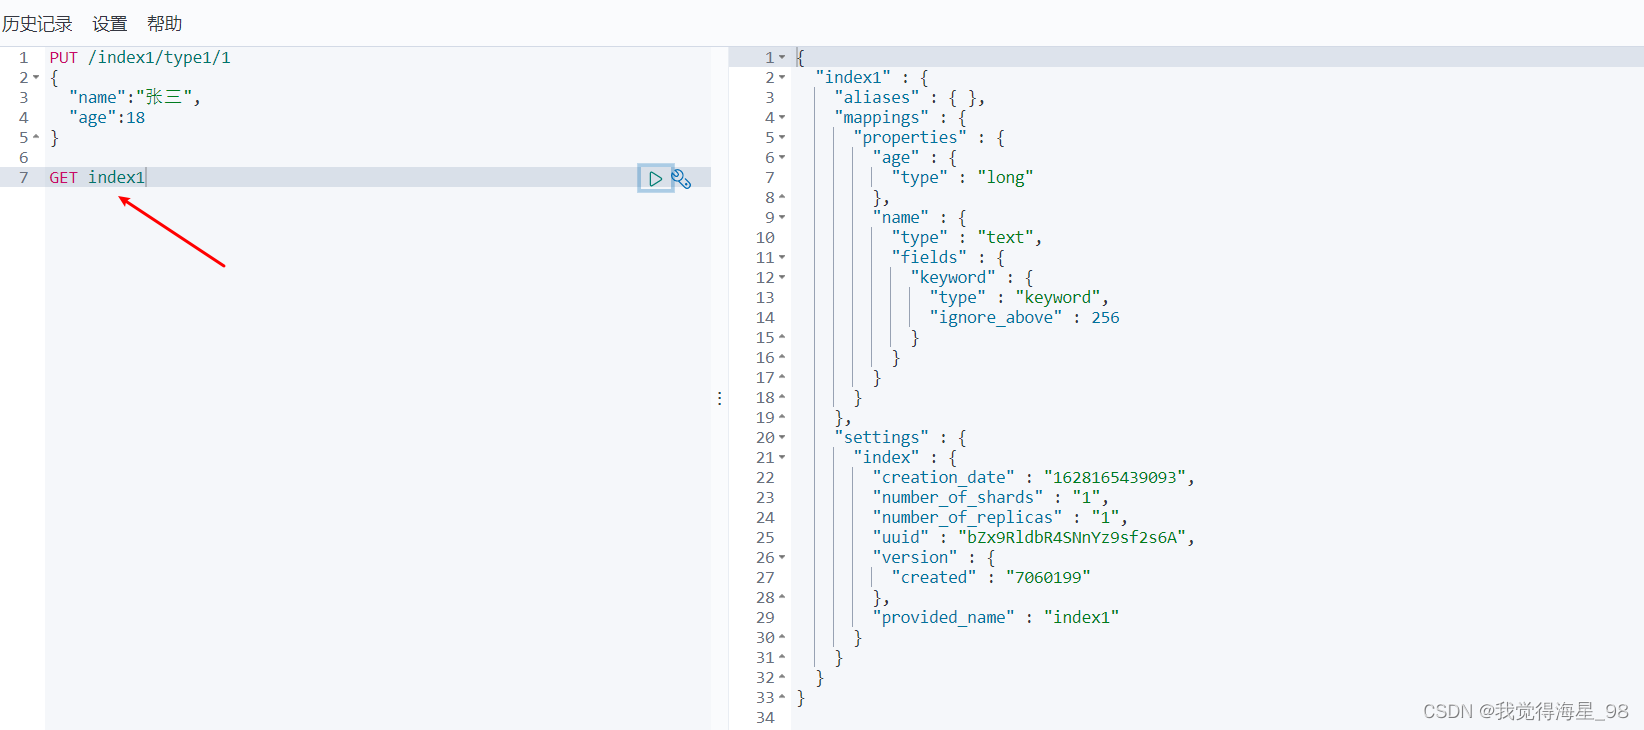
Task: Click the GET index1 request line
Action: click(x=97, y=177)
